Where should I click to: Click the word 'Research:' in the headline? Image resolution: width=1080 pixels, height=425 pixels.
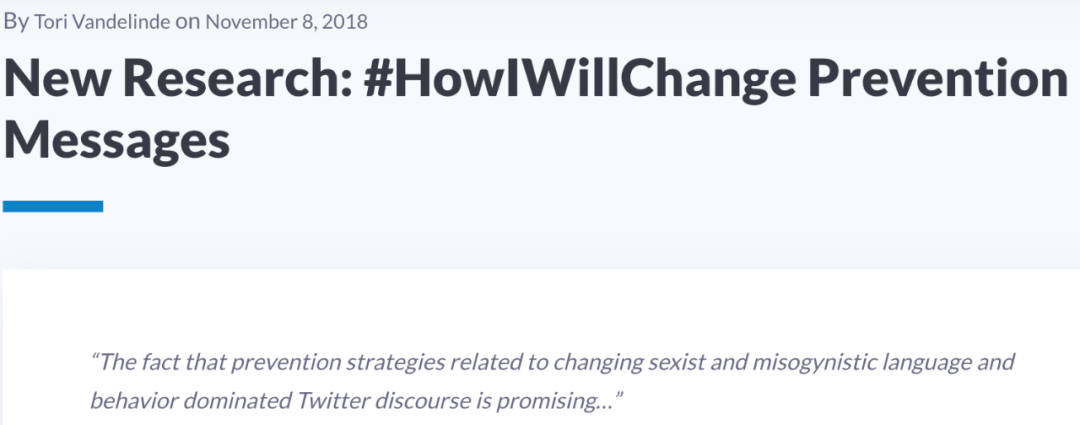(x=238, y=79)
